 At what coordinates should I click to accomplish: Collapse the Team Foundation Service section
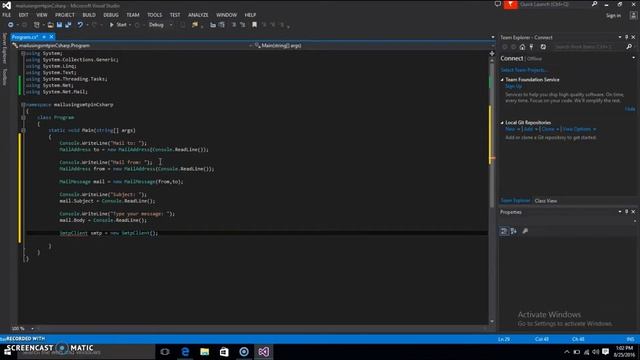point(502,80)
